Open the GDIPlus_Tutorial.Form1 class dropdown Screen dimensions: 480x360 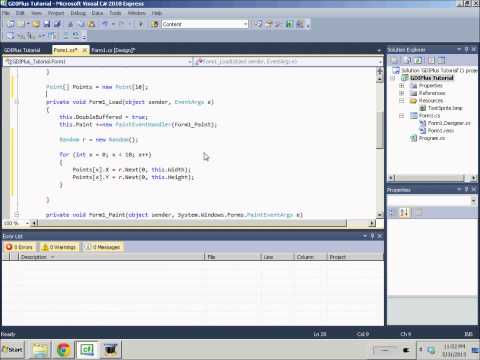click(189, 61)
